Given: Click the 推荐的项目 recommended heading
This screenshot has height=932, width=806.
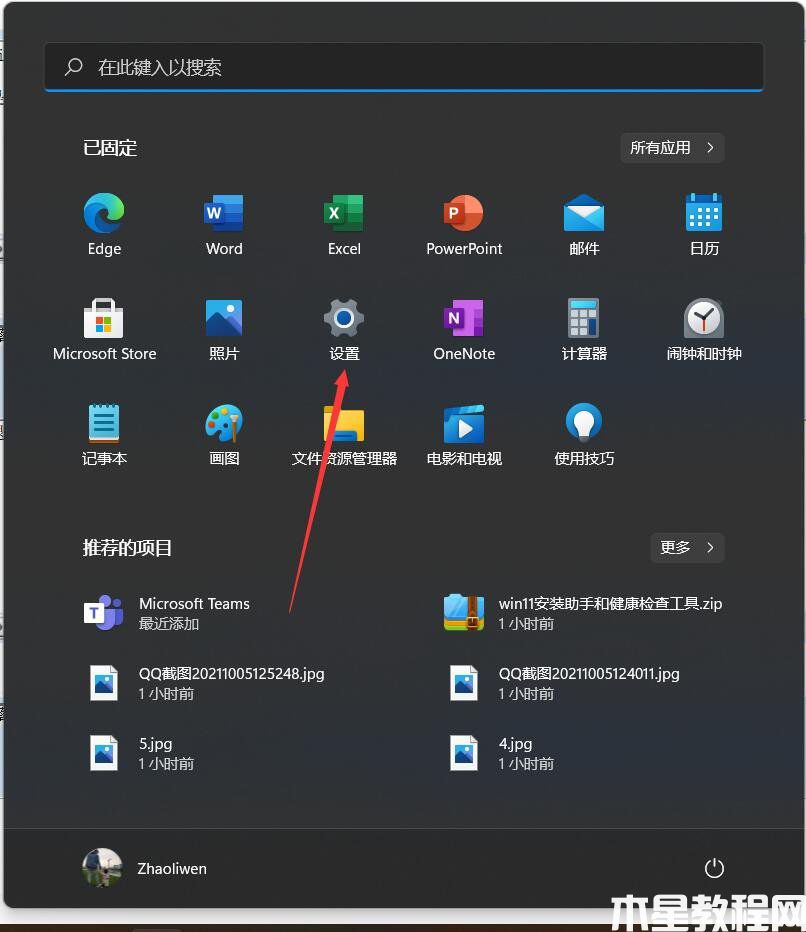Looking at the screenshot, I should click(x=127, y=547).
